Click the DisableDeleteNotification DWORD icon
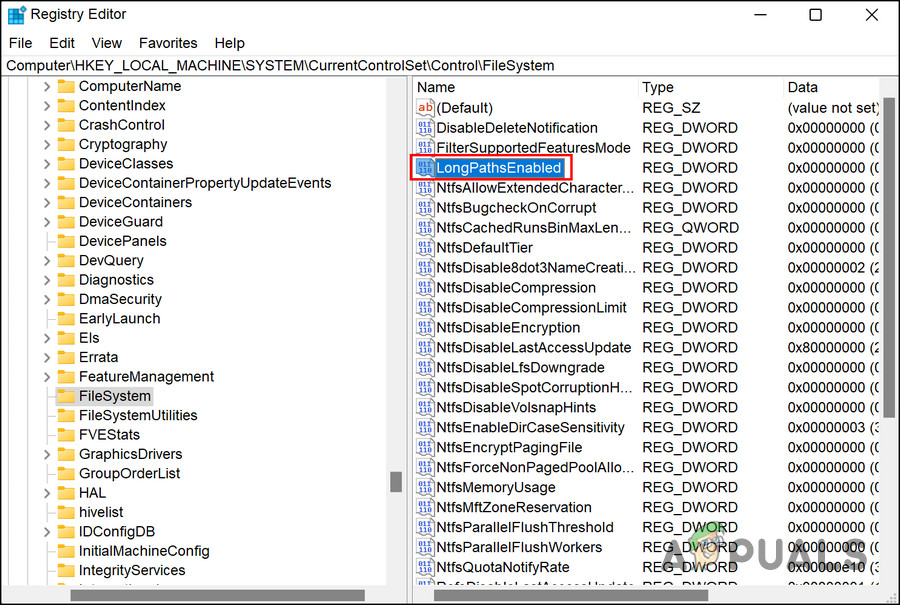Screen dimensions: 900x605 425,128
